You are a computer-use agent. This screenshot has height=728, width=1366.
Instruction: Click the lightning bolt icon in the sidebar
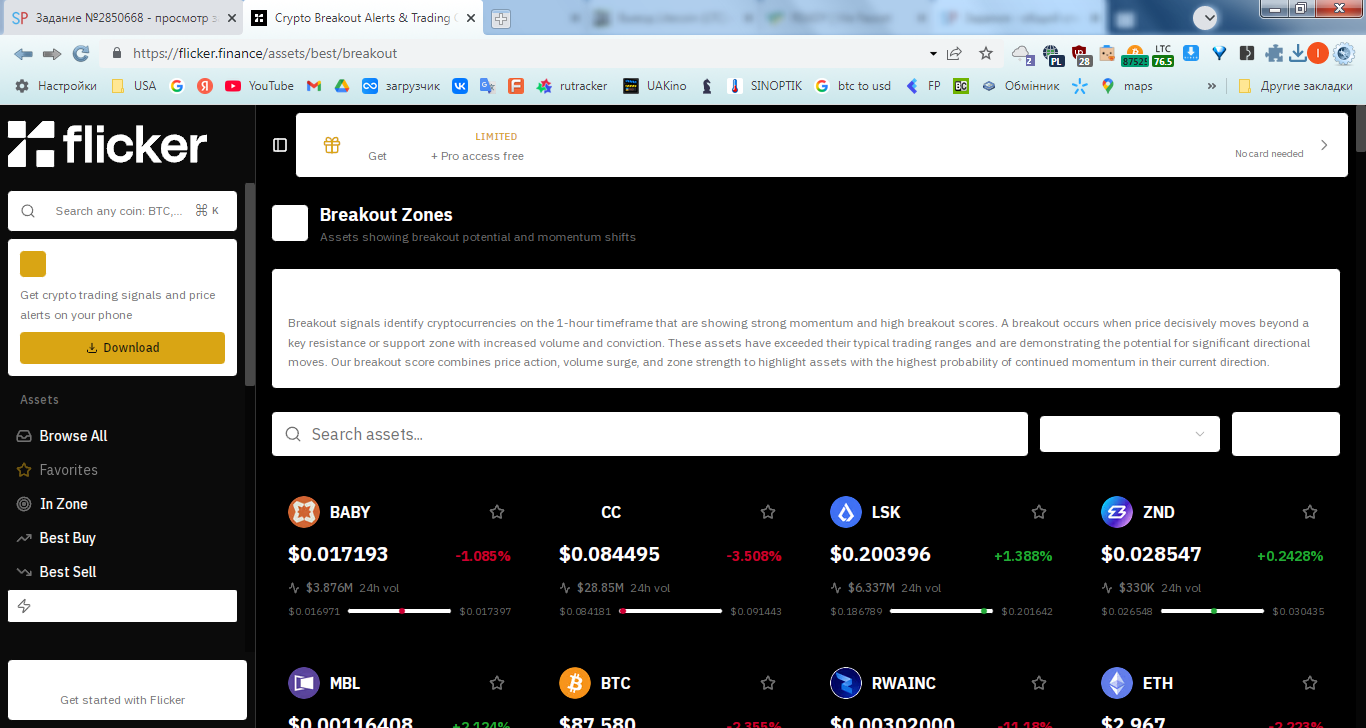(x=25, y=606)
